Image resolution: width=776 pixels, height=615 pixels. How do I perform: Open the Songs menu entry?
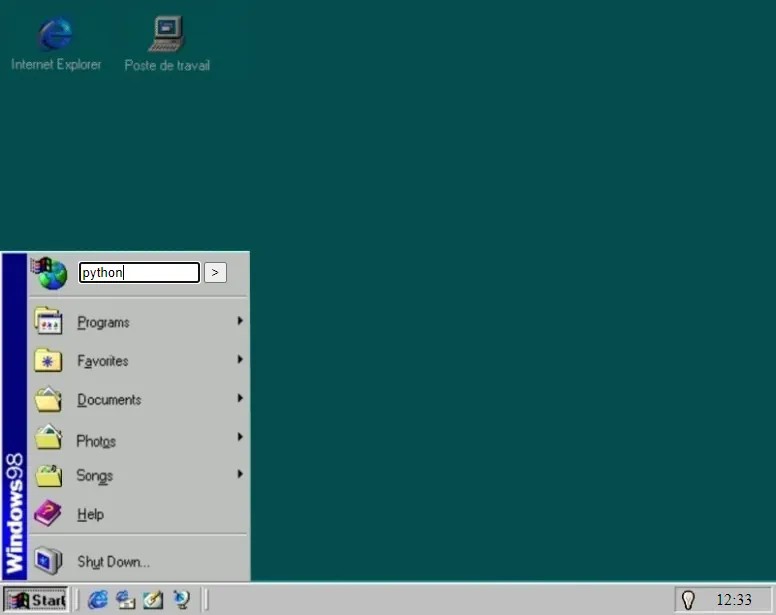click(x=139, y=475)
